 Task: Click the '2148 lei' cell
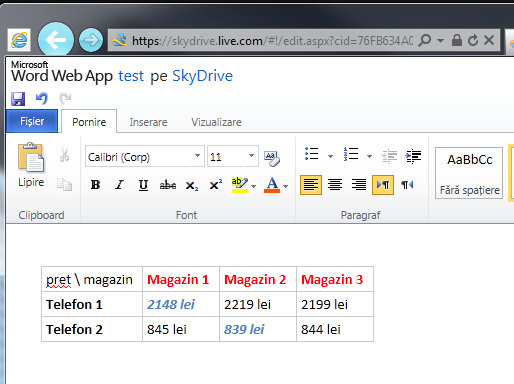click(x=181, y=304)
